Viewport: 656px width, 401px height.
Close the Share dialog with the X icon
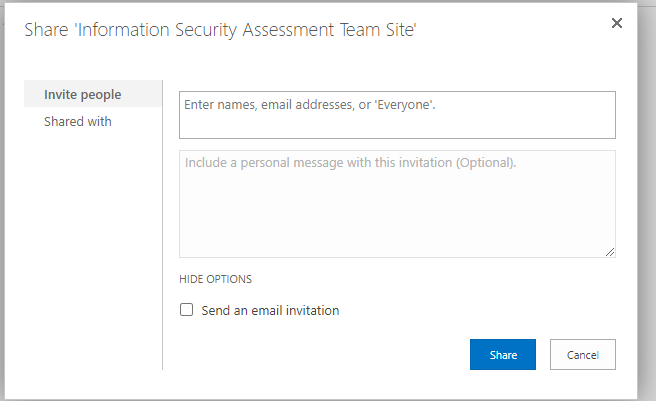(617, 23)
